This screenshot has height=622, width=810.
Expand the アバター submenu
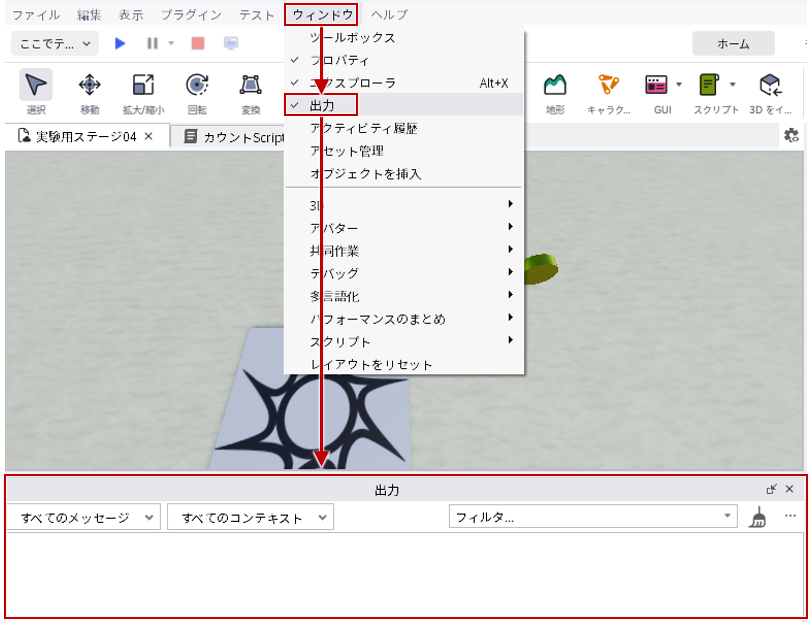404,228
